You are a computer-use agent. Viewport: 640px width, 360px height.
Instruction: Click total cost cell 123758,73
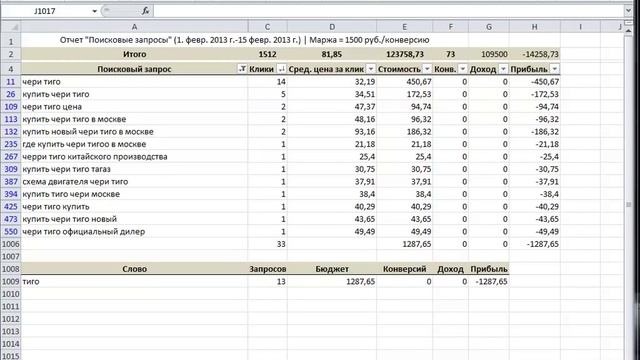point(404,54)
